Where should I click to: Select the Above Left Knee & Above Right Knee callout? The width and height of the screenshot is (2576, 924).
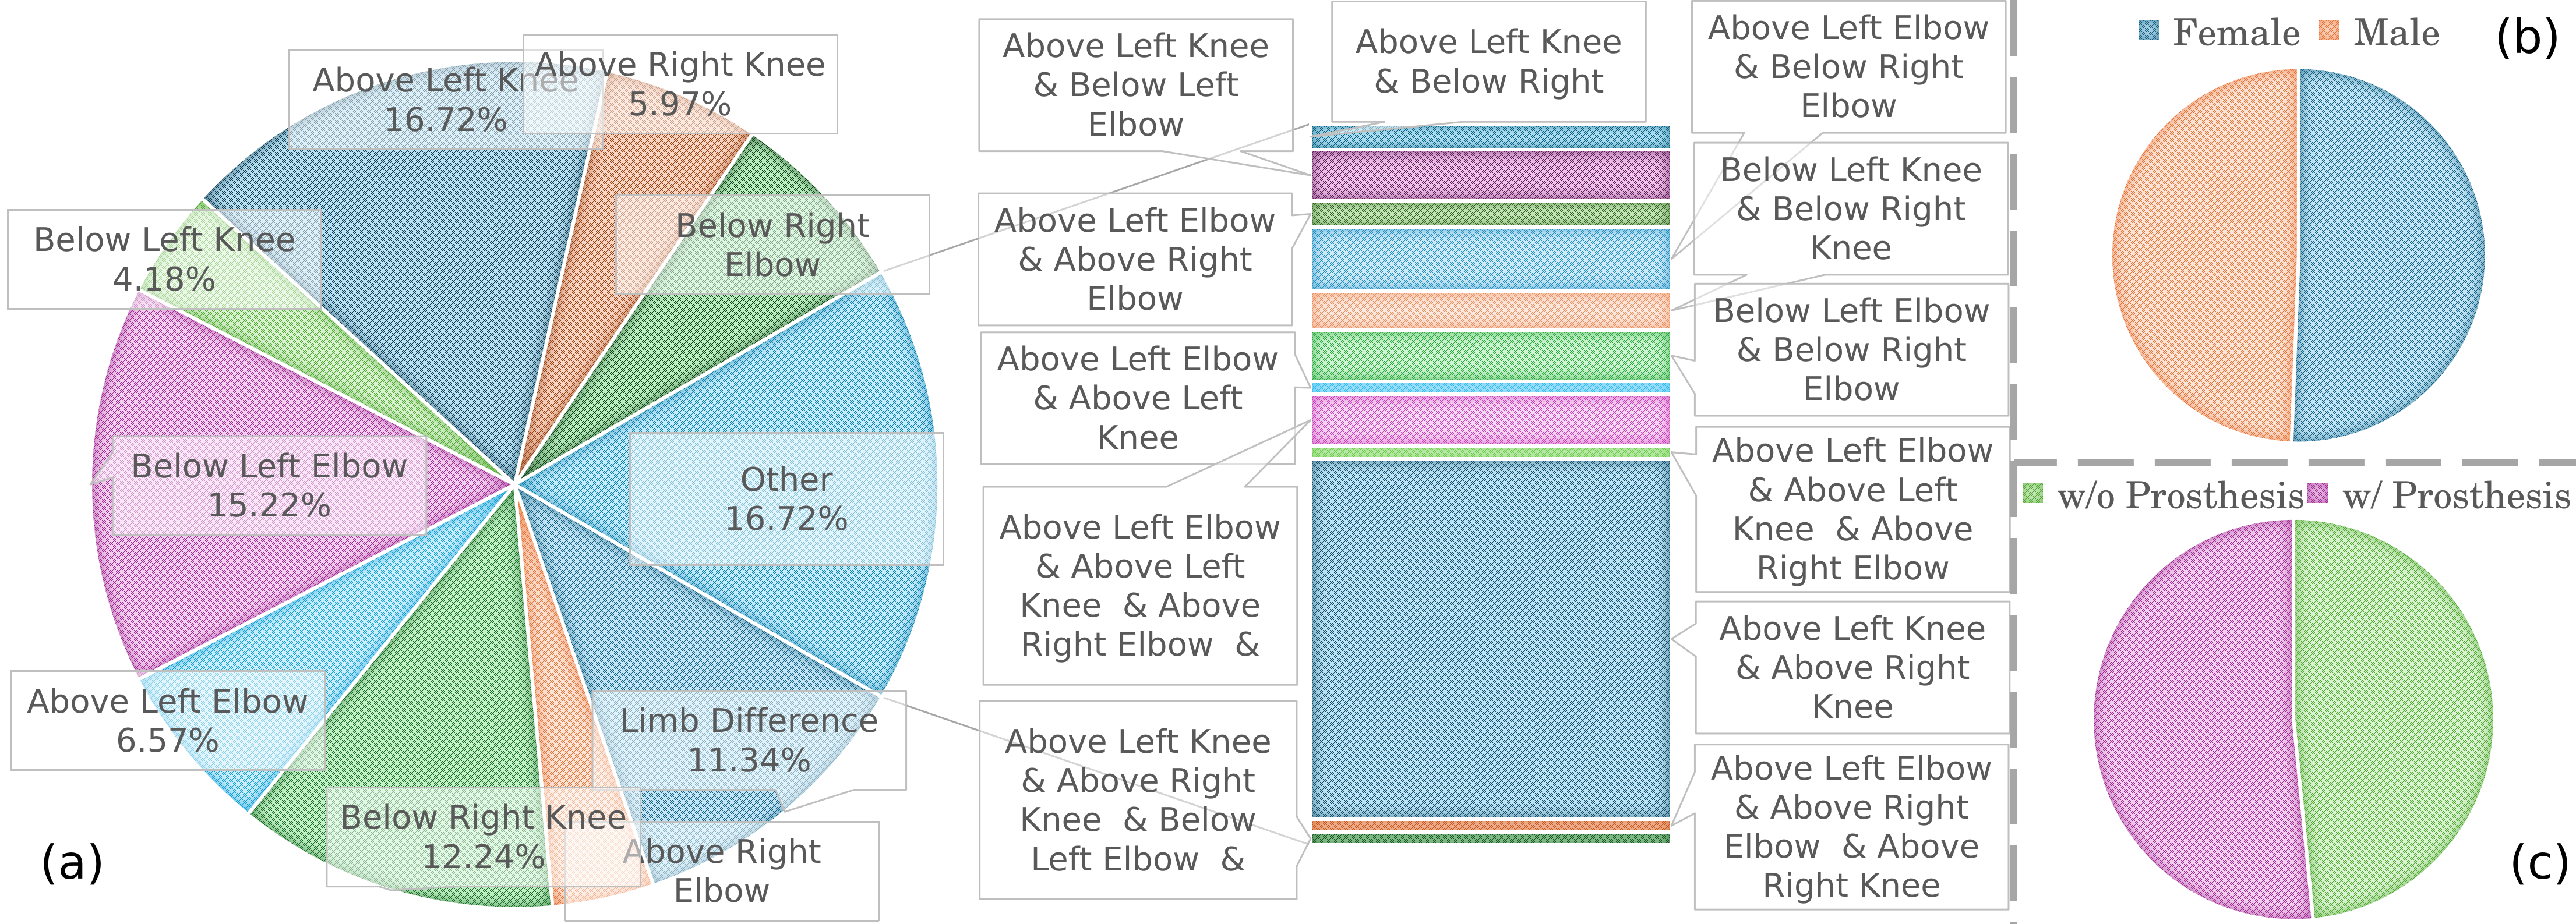point(1852,667)
